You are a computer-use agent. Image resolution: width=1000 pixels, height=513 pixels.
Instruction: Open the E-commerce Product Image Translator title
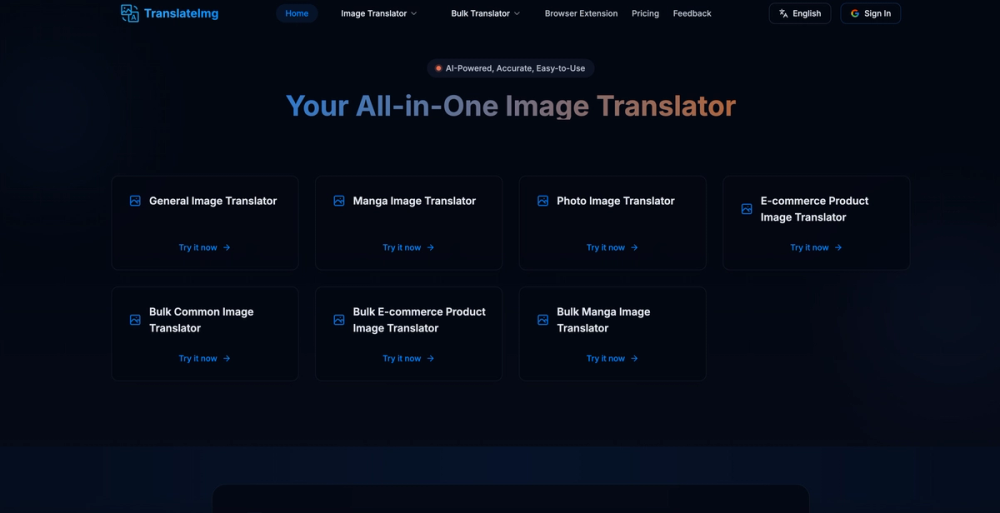pyautogui.click(x=814, y=209)
